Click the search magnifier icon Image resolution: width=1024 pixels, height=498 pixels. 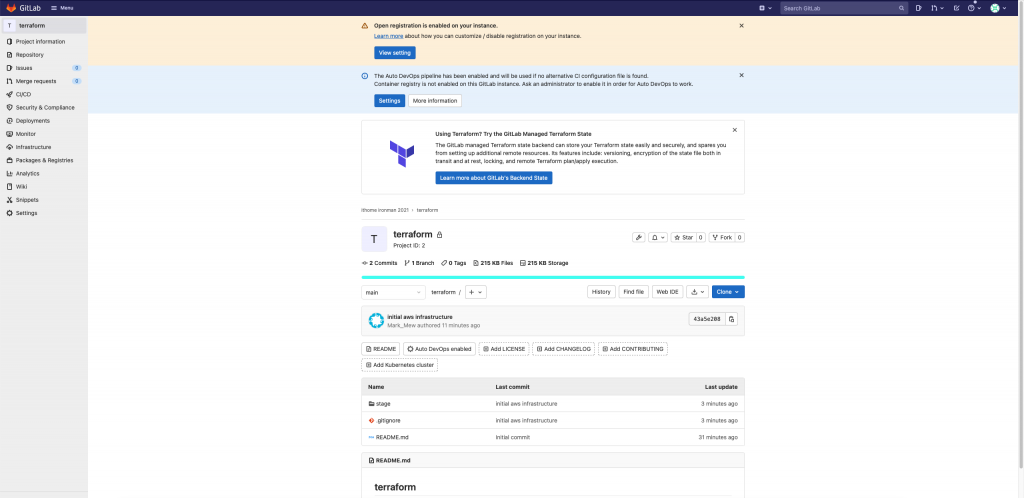tap(901, 8)
